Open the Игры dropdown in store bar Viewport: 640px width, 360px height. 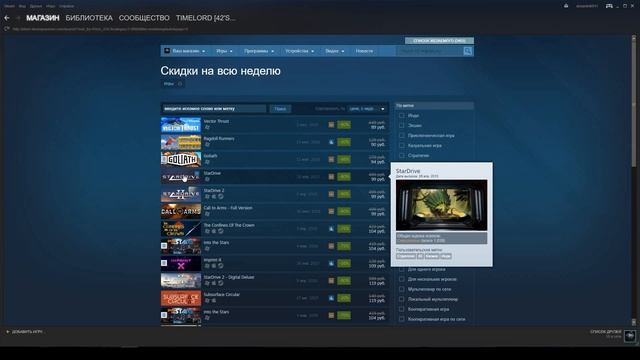(x=224, y=51)
